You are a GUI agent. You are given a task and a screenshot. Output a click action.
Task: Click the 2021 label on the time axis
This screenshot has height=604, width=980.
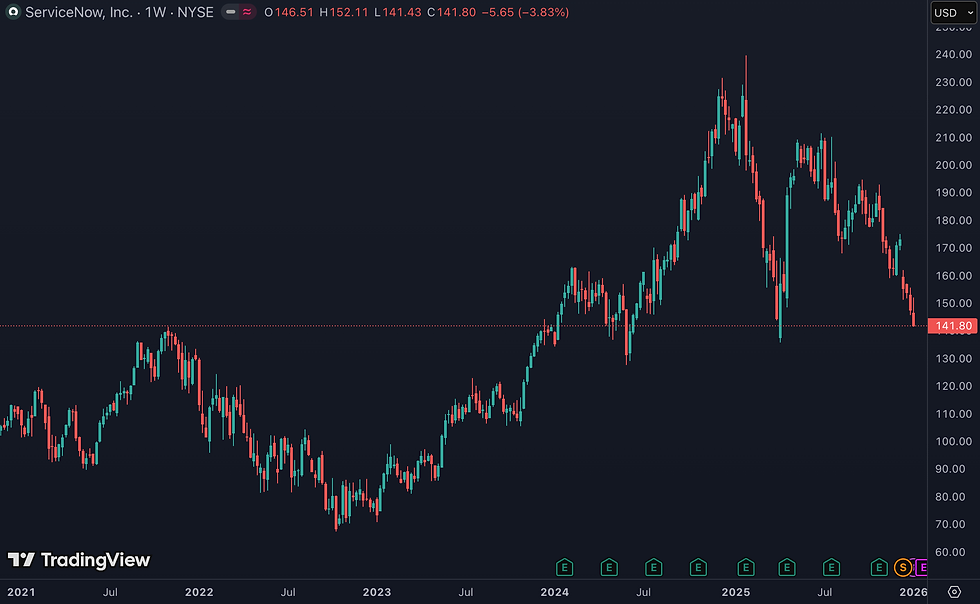point(21,592)
